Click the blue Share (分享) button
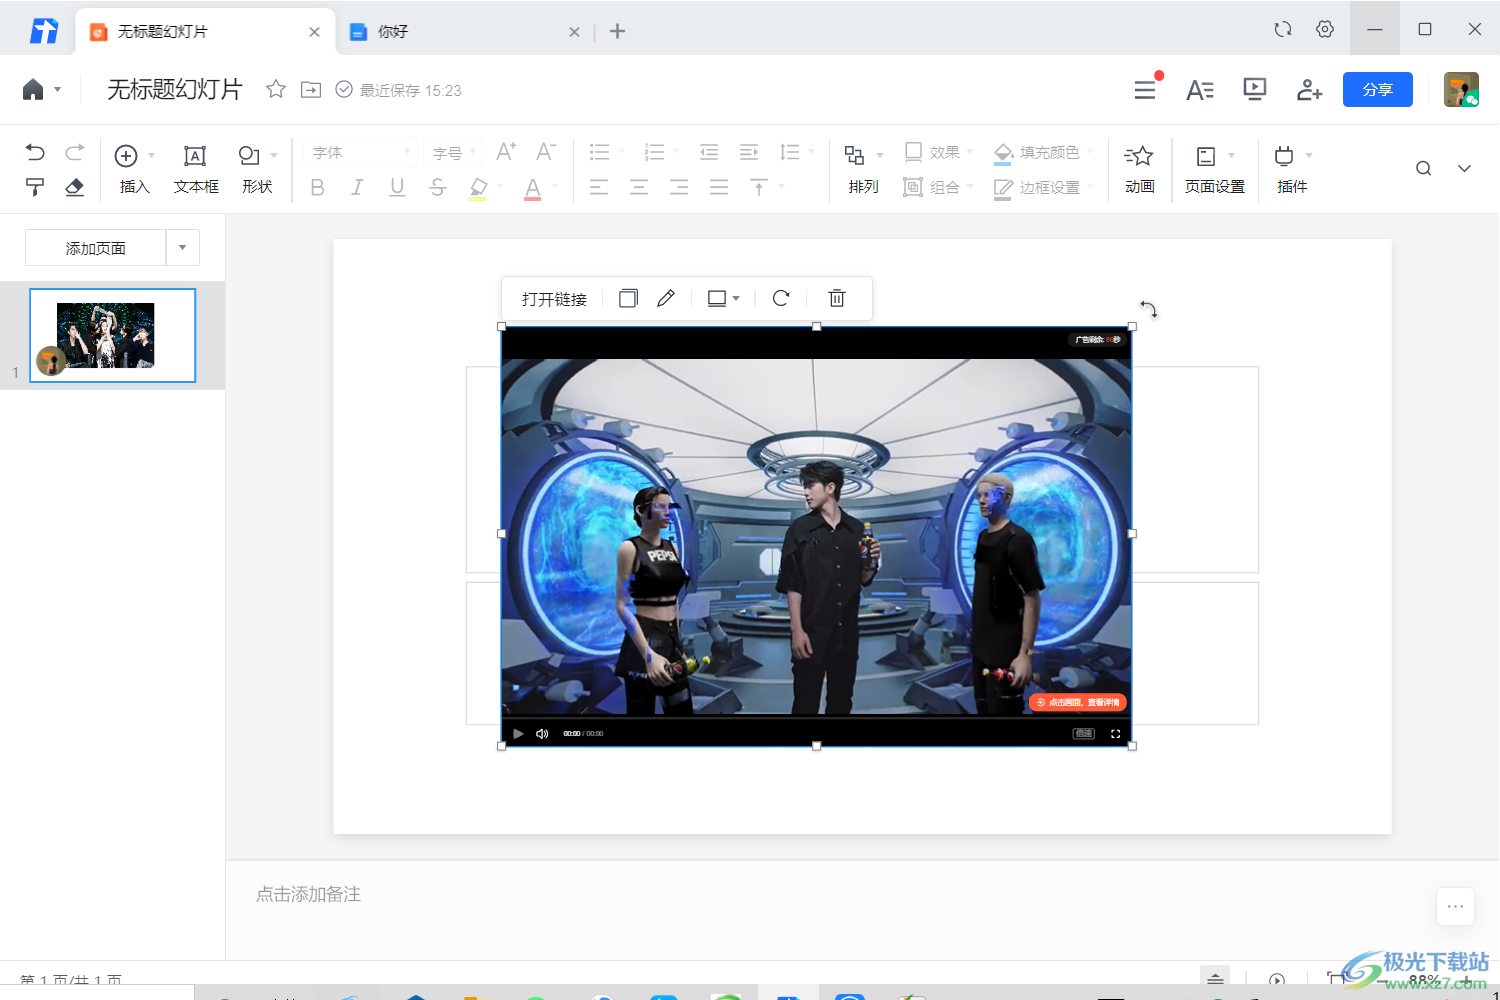Image resolution: width=1500 pixels, height=1000 pixels. pyautogui.click(x=1378, y=89)
